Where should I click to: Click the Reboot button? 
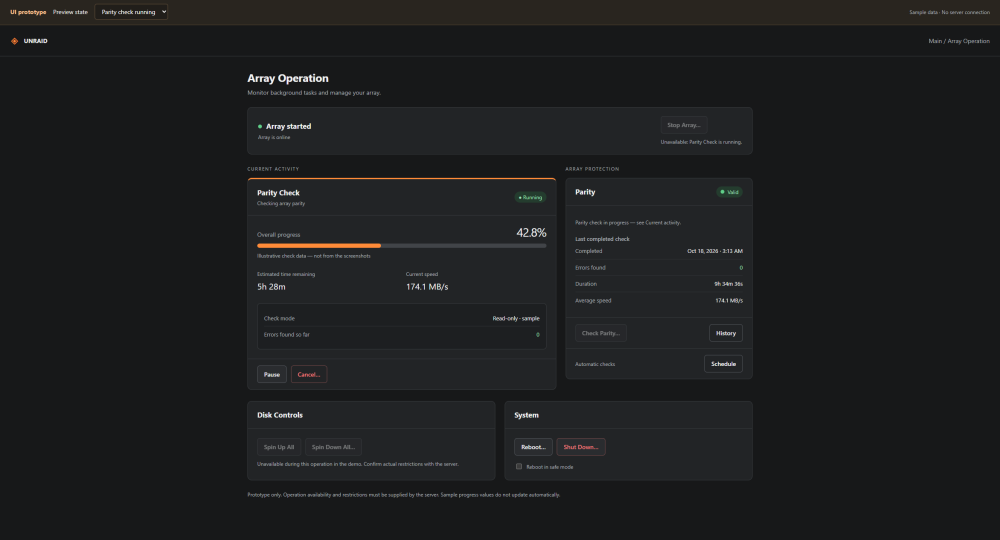point(533,447)
